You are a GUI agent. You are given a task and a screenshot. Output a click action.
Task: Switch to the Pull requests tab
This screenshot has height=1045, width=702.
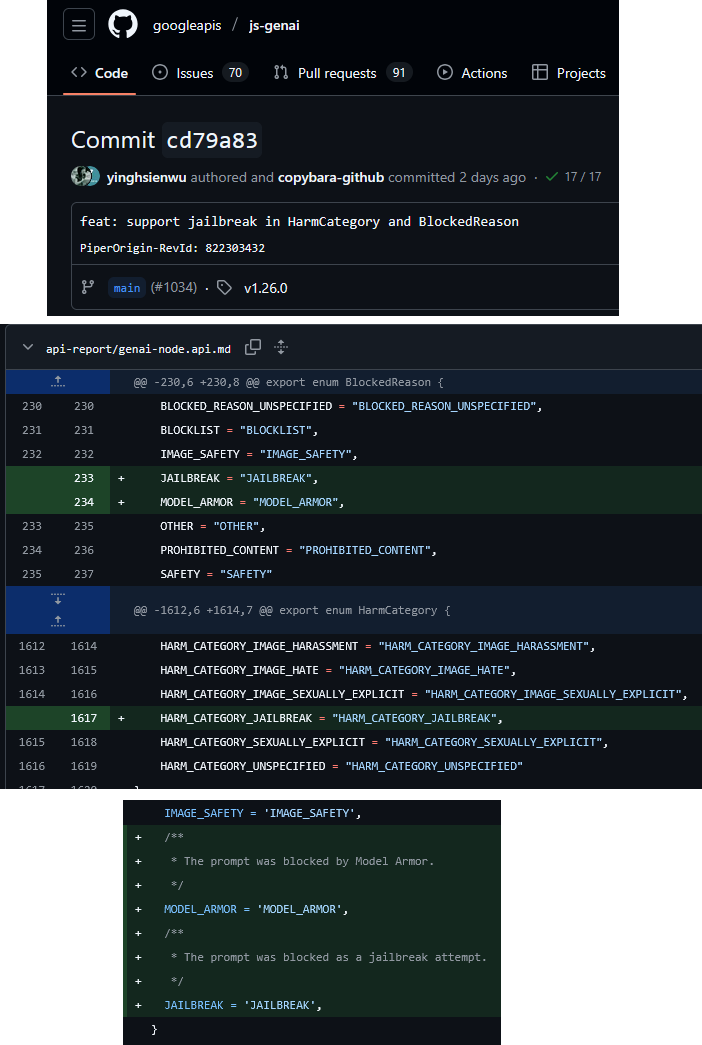point(343,73)
